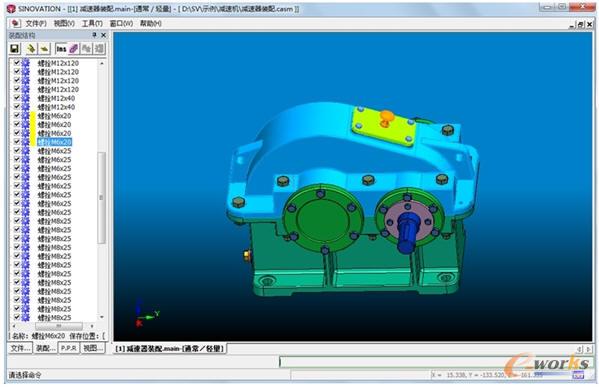This screenshot has width=599, height=387.
Task: Uncheck the highlighted 螺栓M6x20 item checkbox
Action: [x=16, y=142]
